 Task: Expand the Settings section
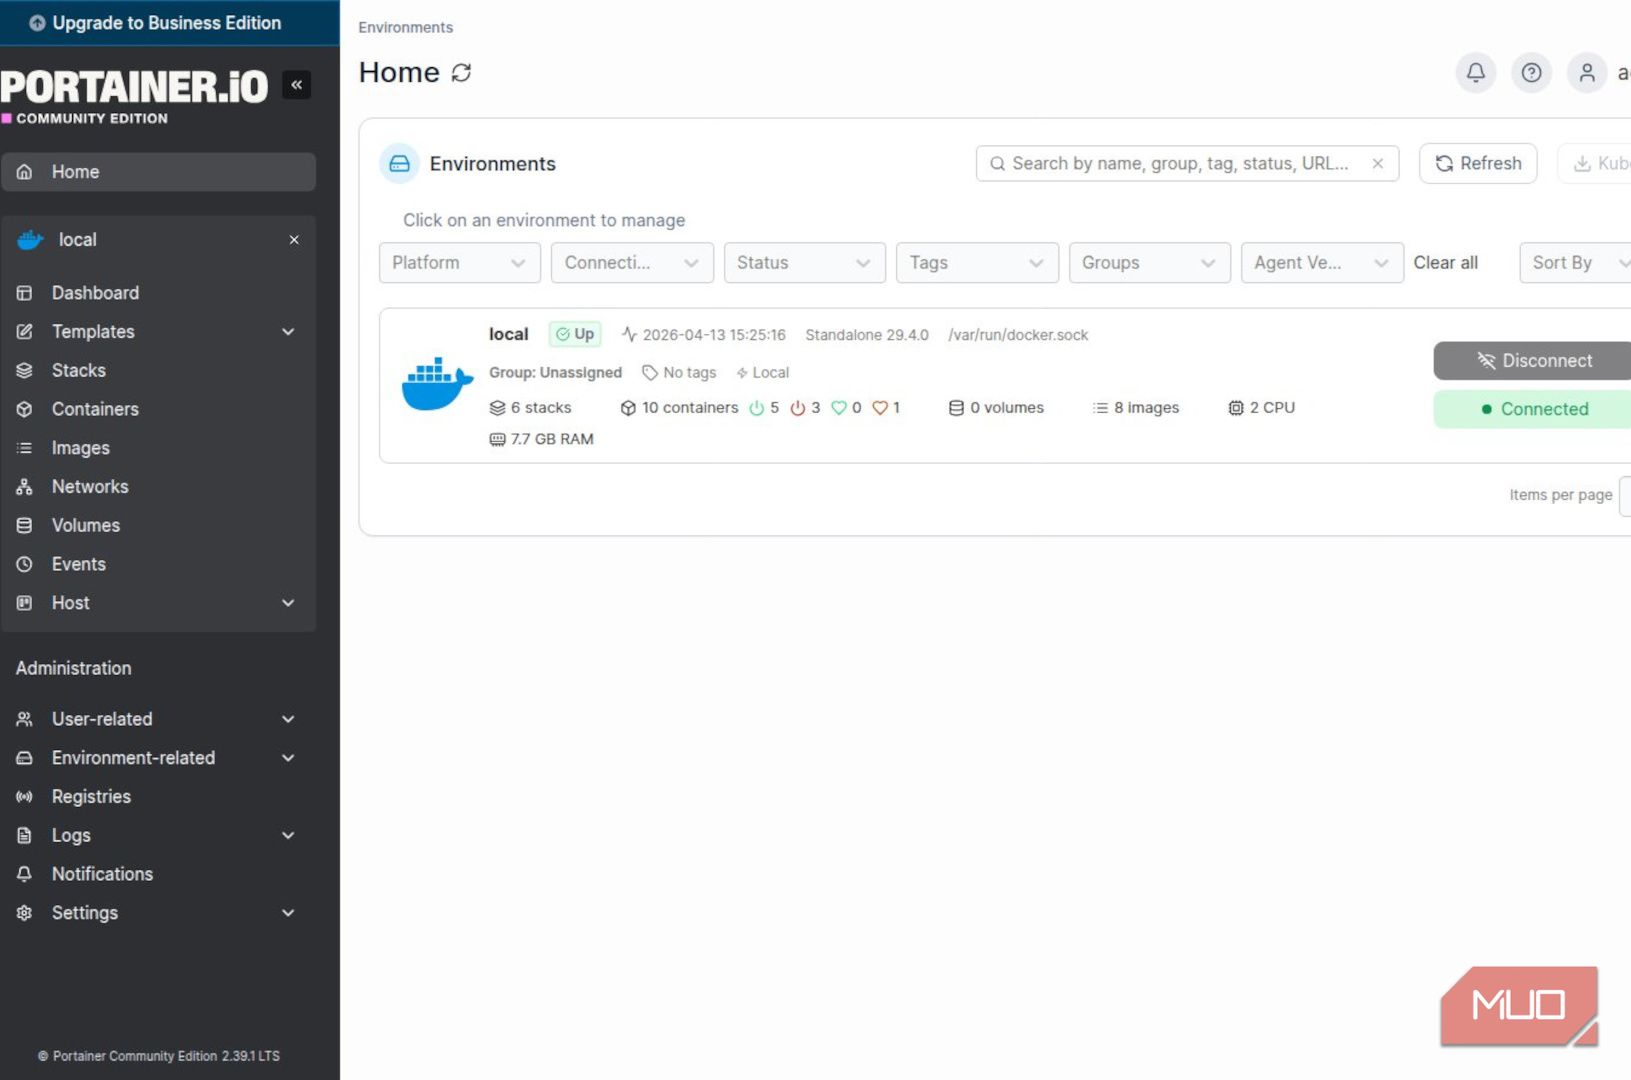[x=159, y=913]
